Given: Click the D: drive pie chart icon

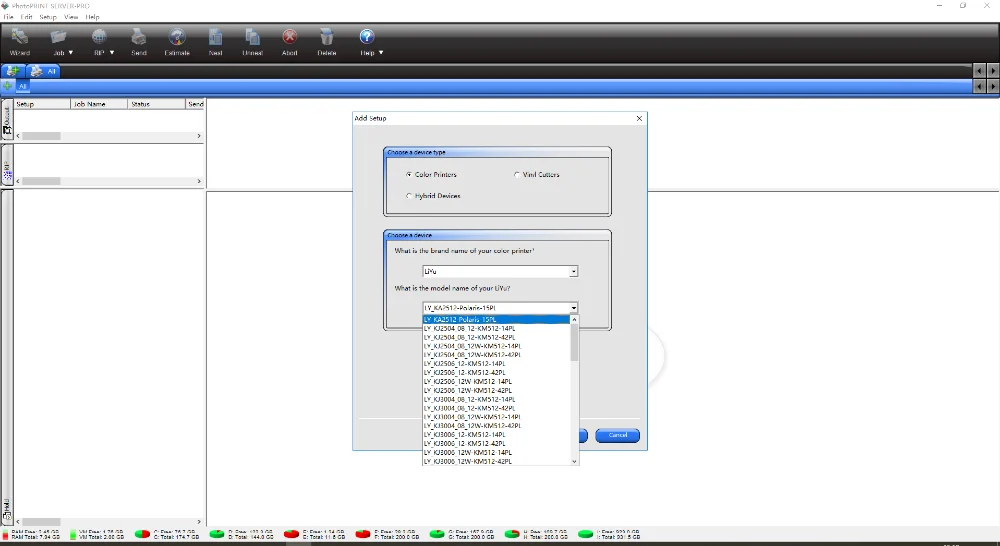Looking at the screenshot, I should click(x=217, y=534).
